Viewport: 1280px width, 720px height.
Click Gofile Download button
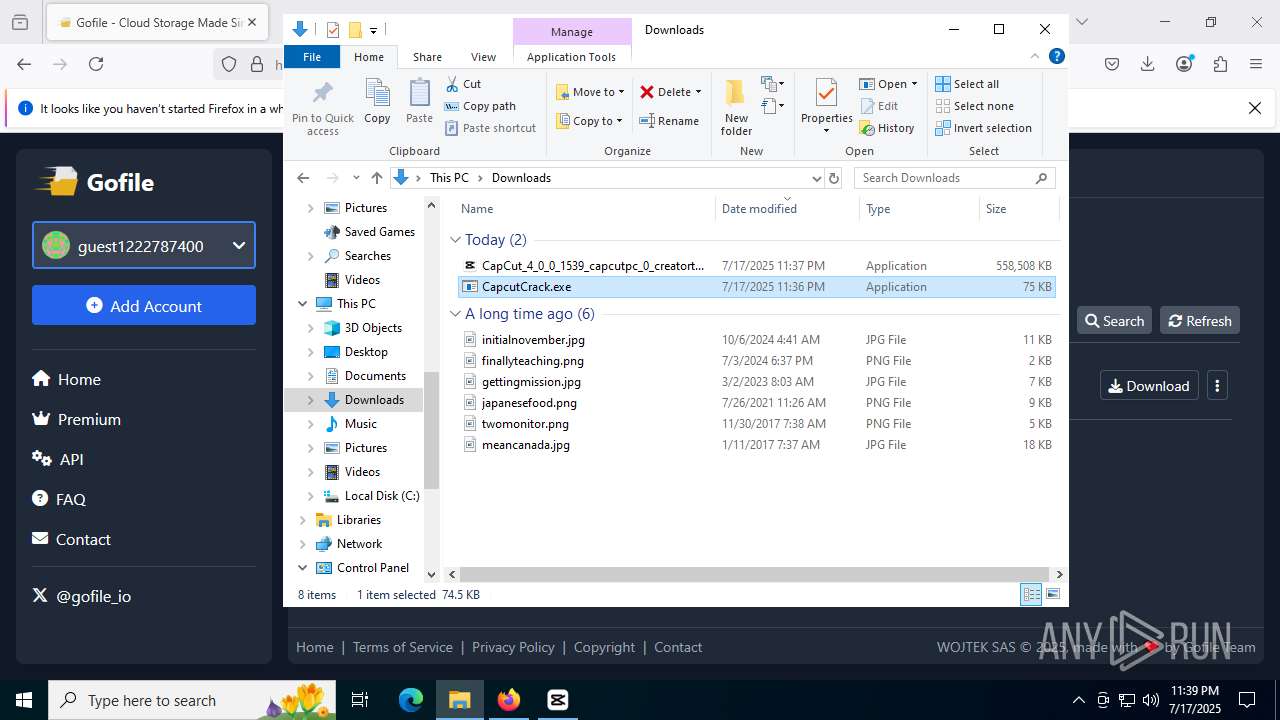click(1149, 386)
